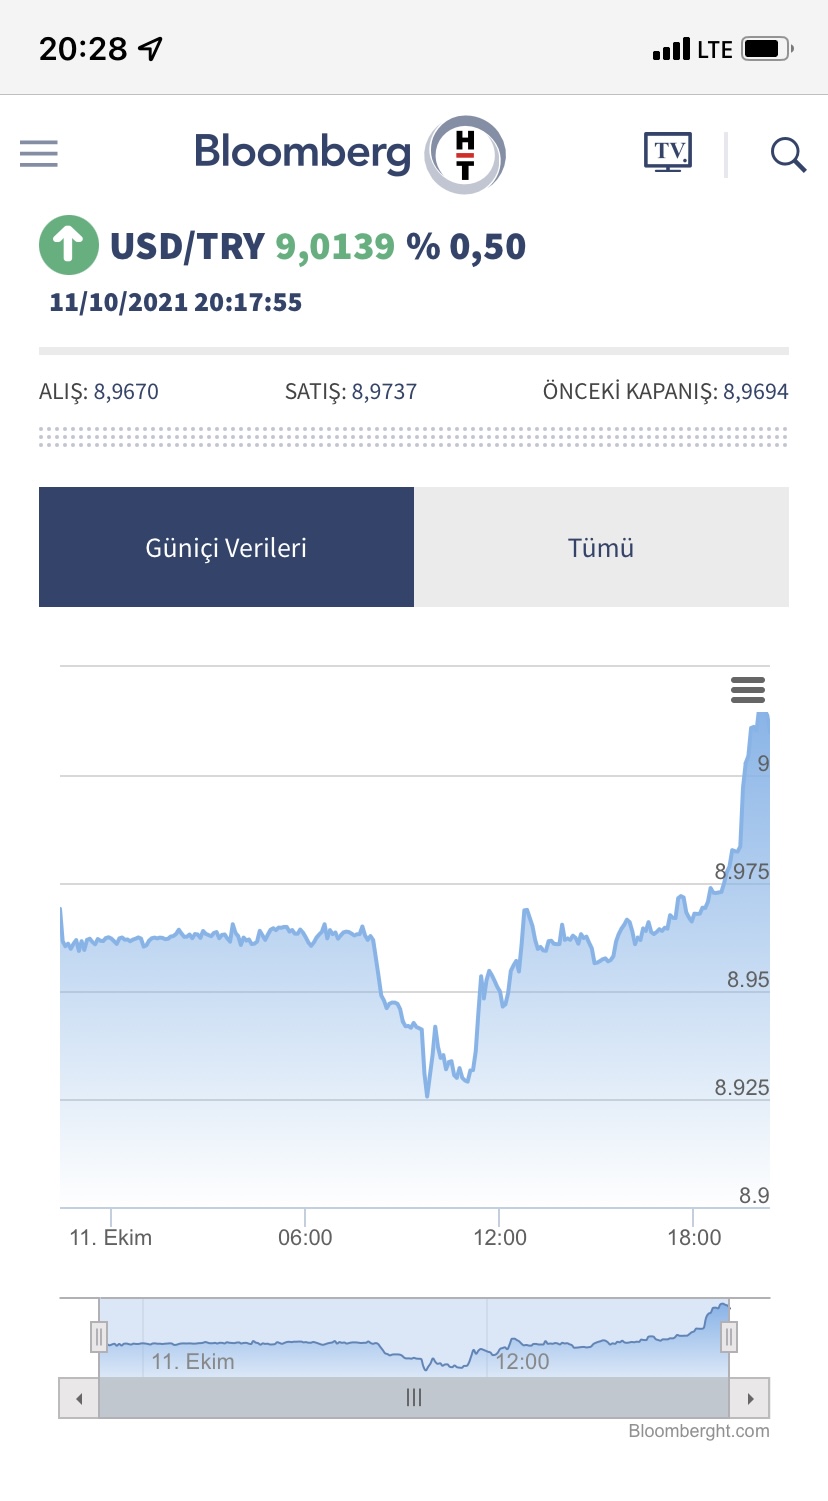Tap the Bloomberg HT logo
The width and height of the screenshot is (828, 1501).
point(350,154)
